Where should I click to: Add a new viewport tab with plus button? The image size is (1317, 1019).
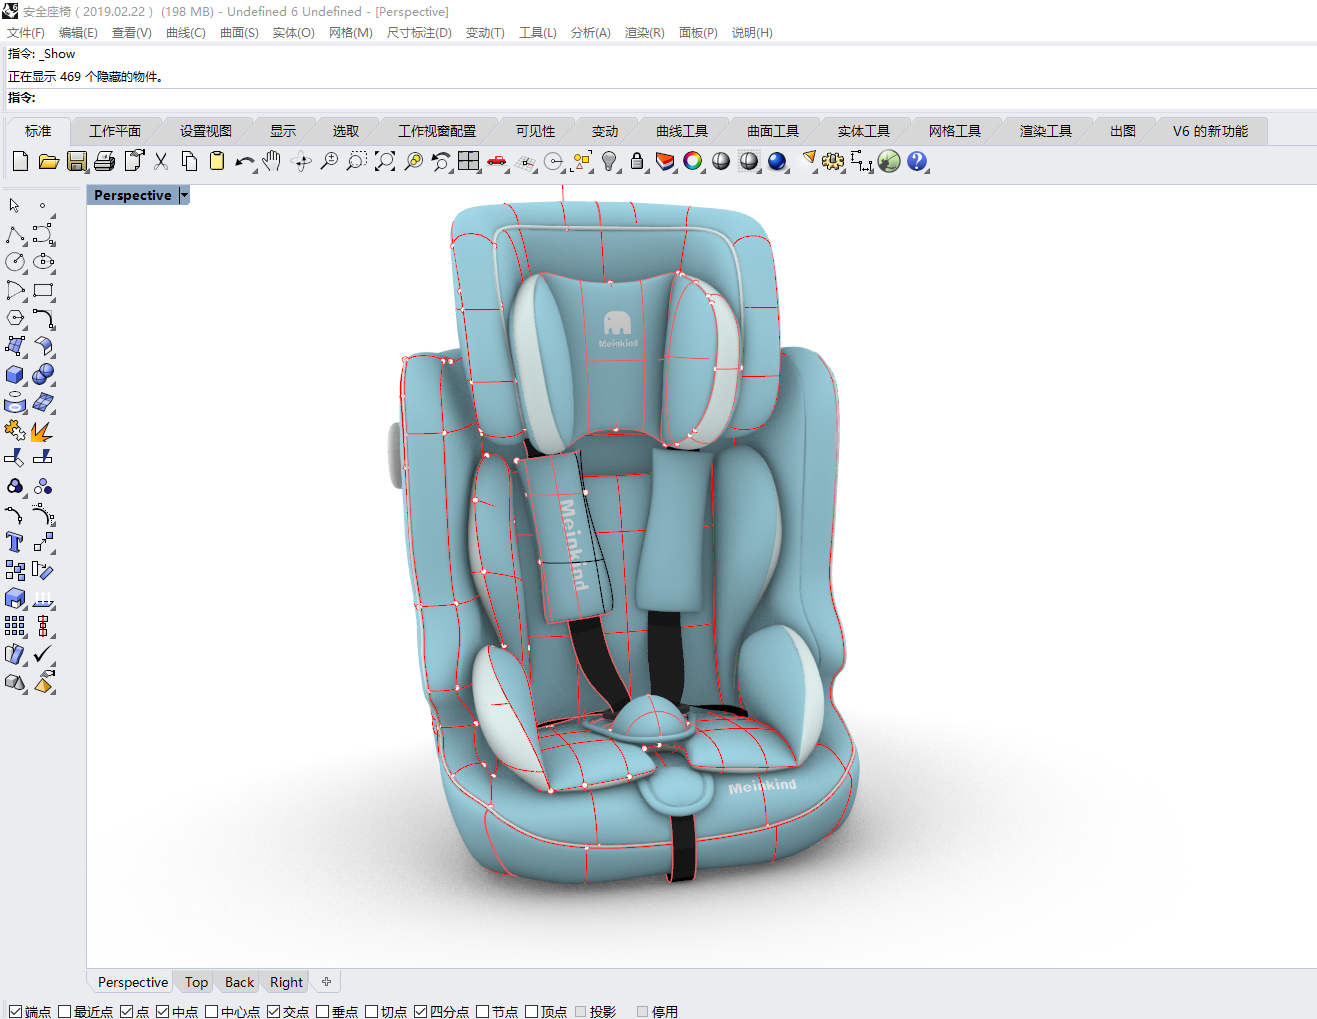(x=326, y=982)
